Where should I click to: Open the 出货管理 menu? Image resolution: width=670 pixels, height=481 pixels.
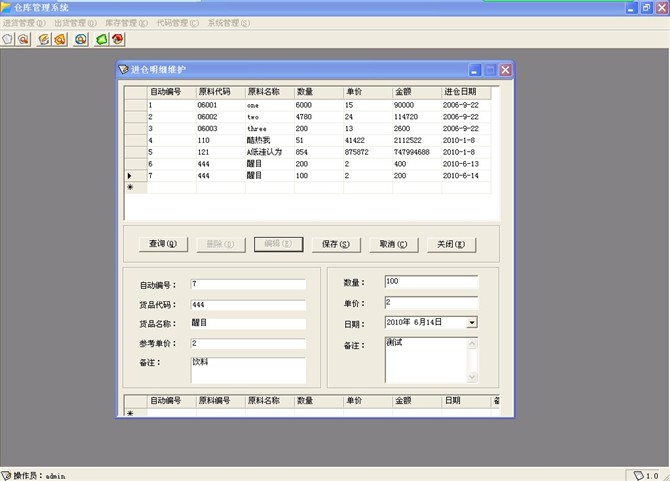(75, 23)
